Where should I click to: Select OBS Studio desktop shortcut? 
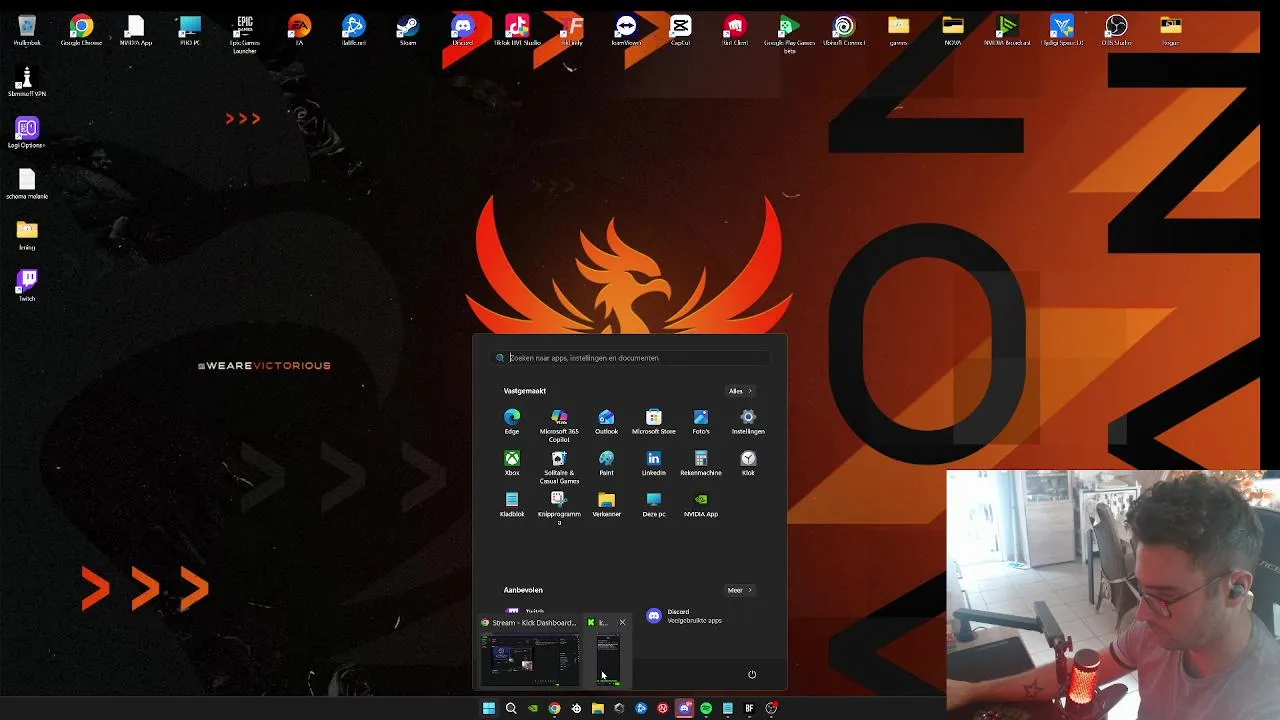(x=1116, y=30)
